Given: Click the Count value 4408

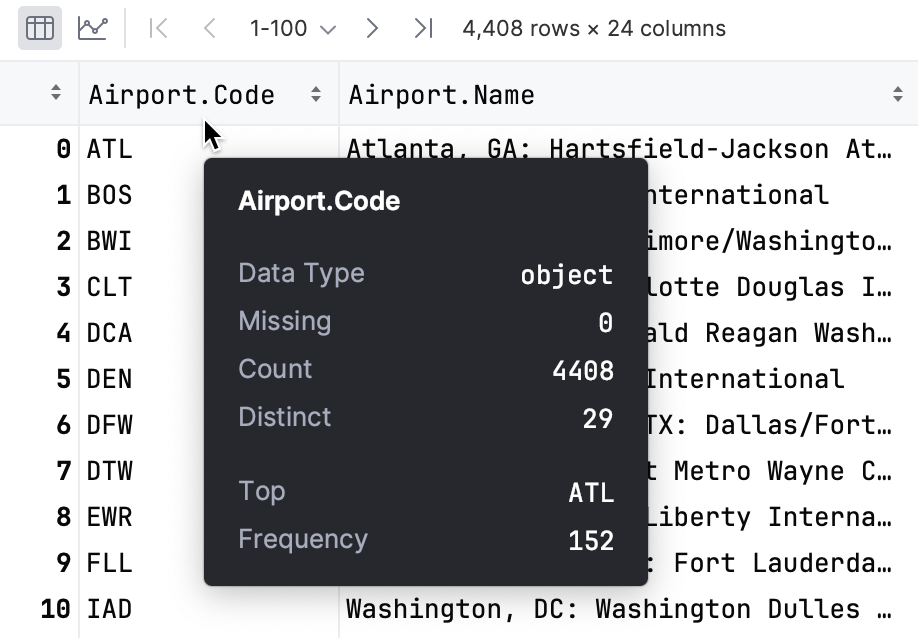Looking at the screenshot, I should [x=583, y=371].
